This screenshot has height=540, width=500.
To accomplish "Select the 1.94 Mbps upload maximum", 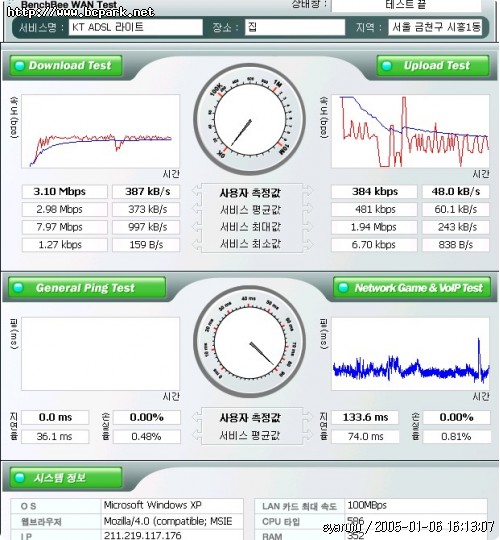I will click(374, 227).
